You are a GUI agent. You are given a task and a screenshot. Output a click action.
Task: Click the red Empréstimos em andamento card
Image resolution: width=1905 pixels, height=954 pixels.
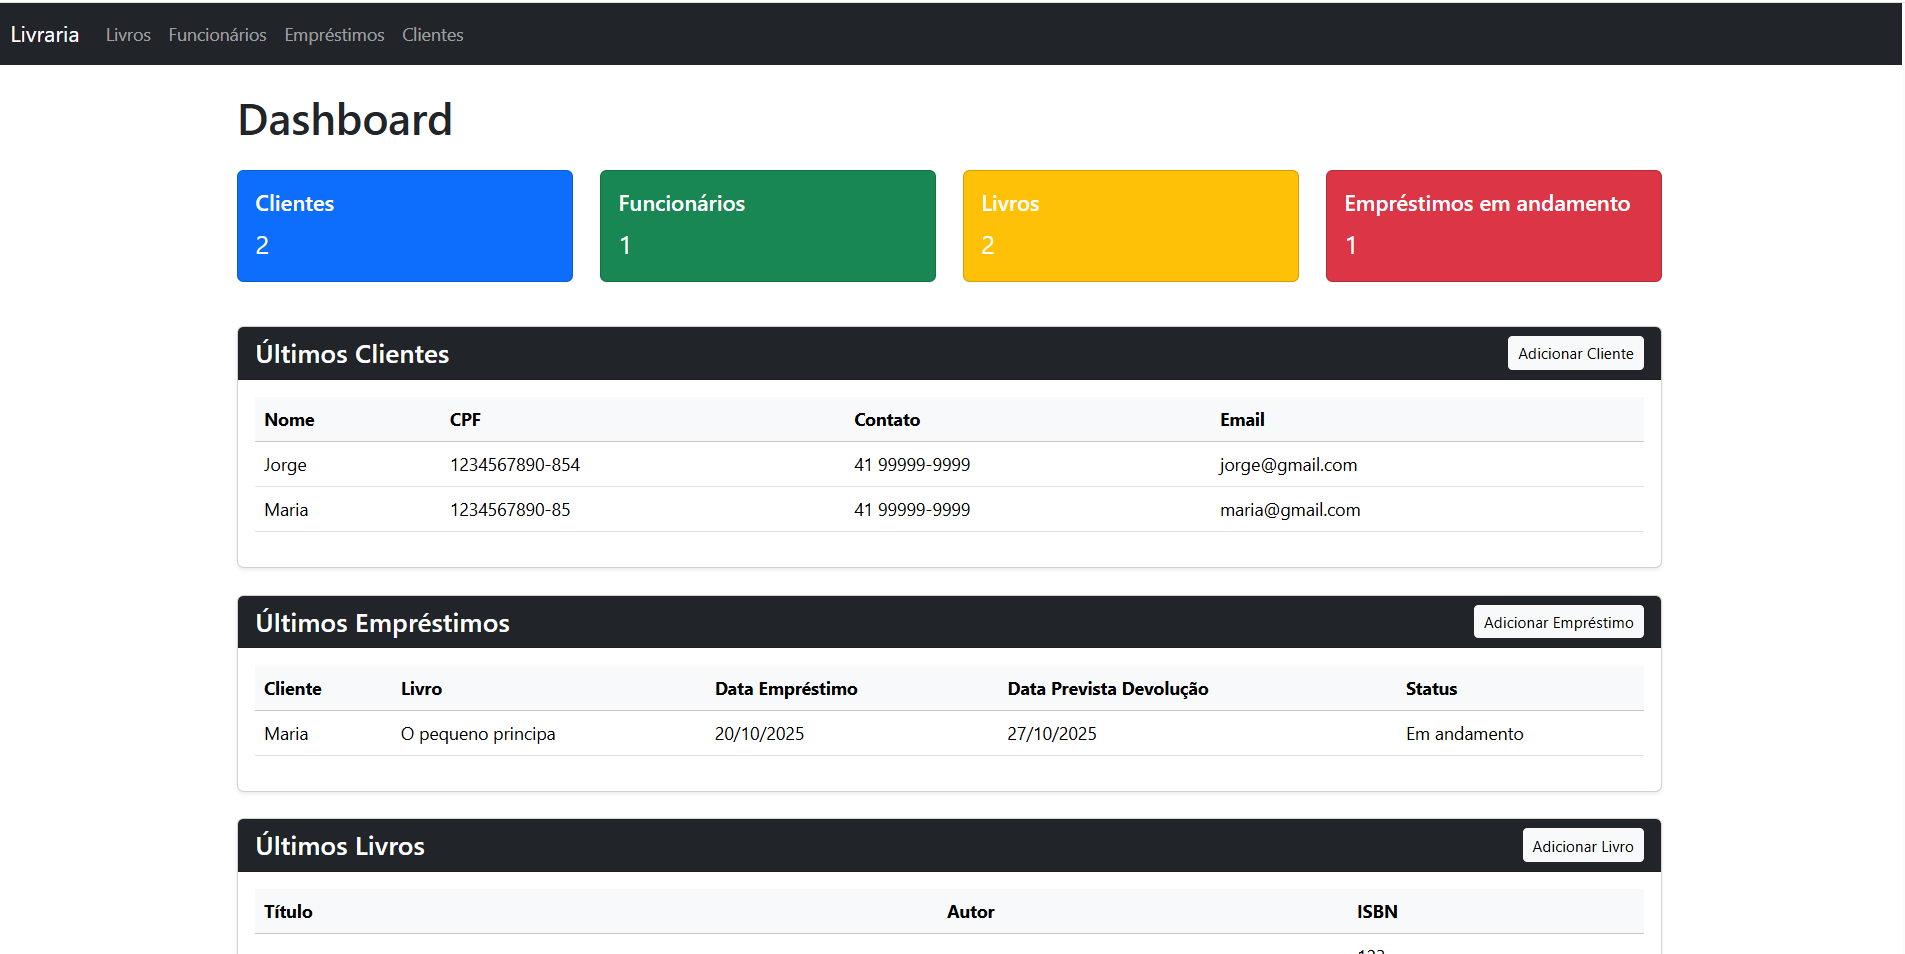click(x=1493, y=226)
